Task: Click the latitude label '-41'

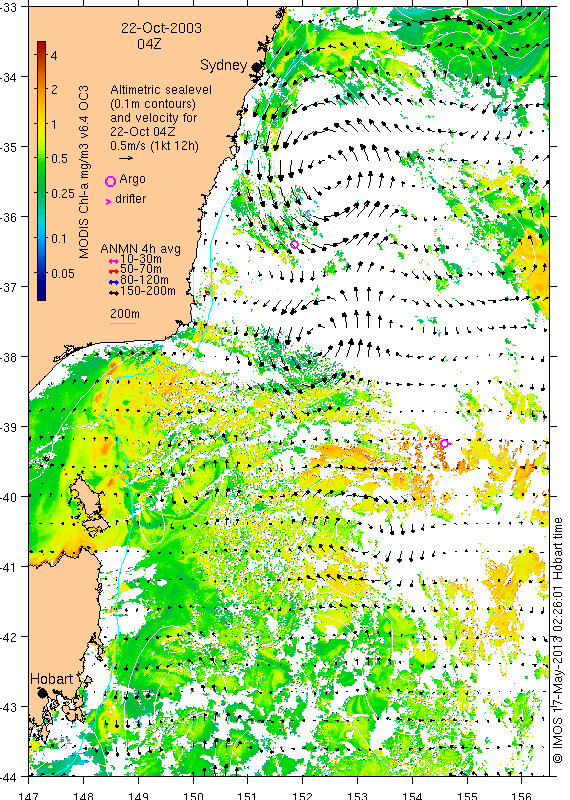Action: click(x=9, y=567)
